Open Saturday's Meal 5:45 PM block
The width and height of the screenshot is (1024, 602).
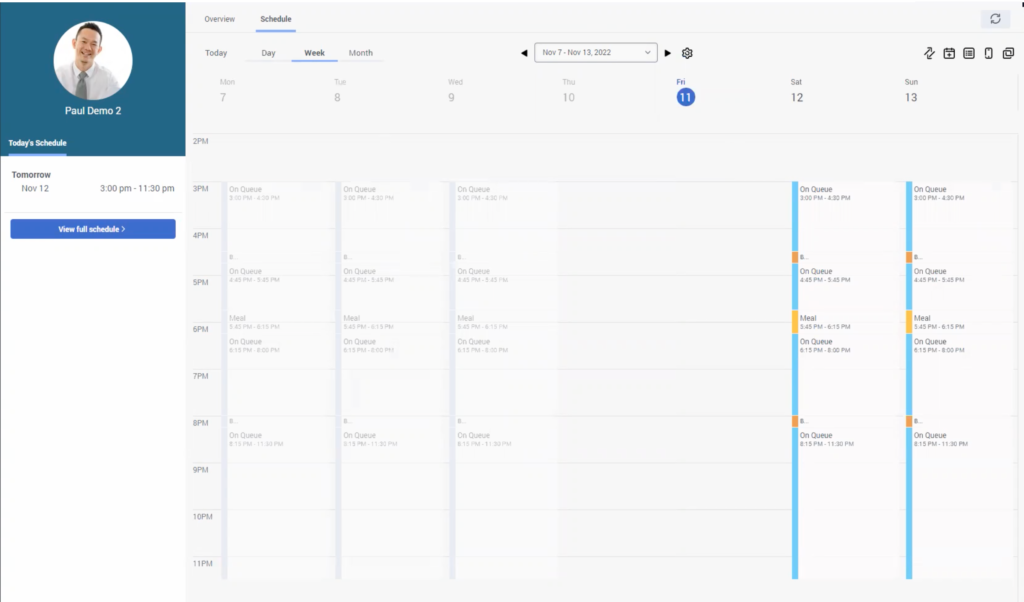[846, 323]
